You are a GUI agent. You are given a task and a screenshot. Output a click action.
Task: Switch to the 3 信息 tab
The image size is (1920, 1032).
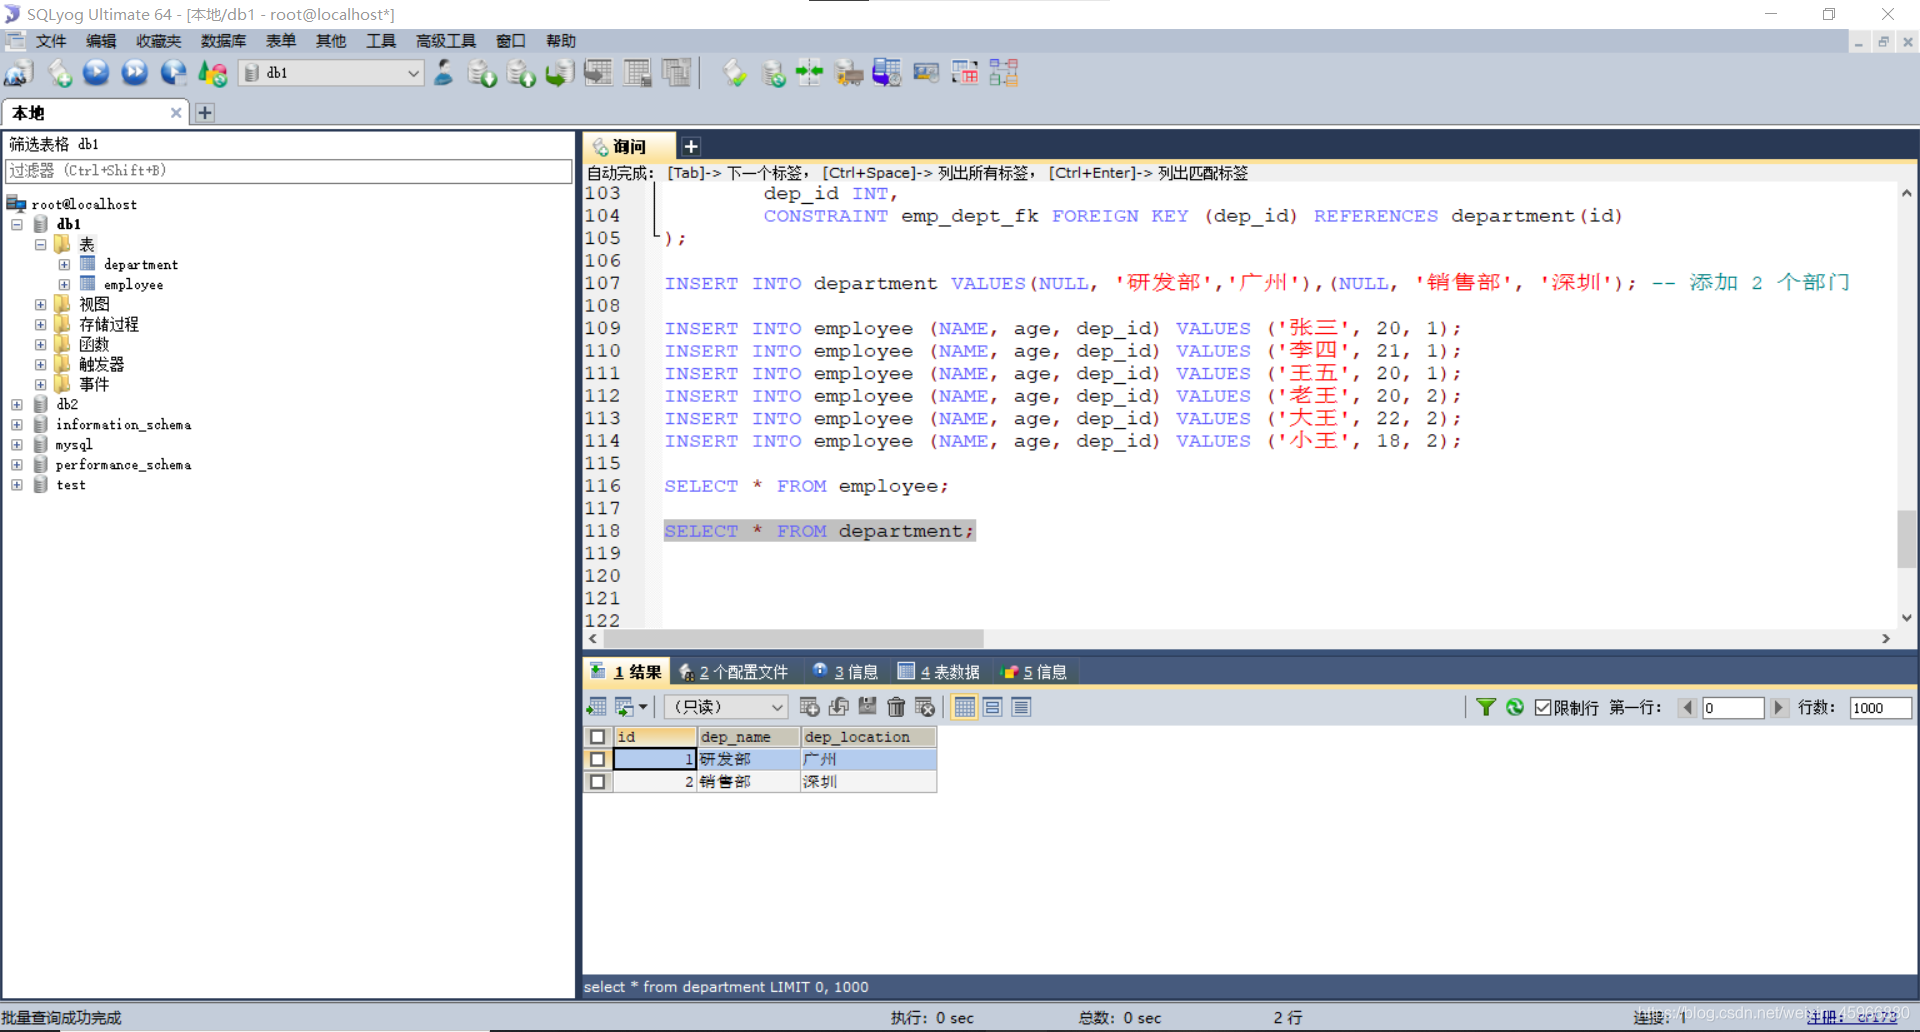845,672
